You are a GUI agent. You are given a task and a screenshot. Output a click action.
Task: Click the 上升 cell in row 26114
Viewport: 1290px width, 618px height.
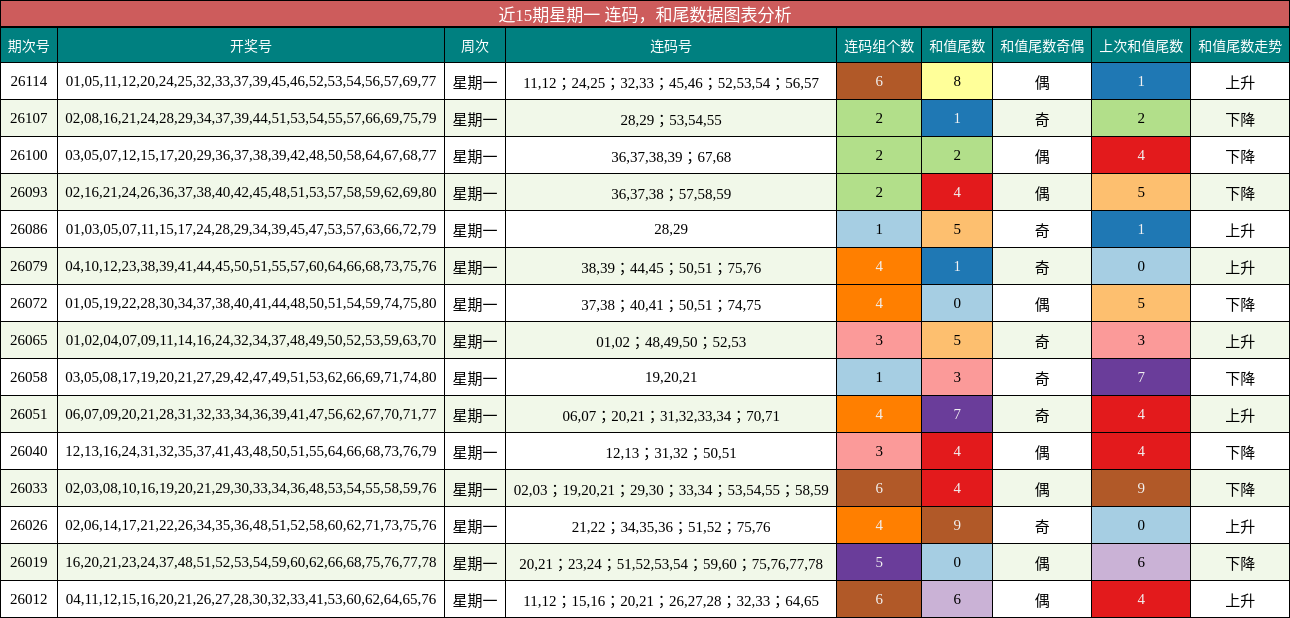tap(1240, 82)
